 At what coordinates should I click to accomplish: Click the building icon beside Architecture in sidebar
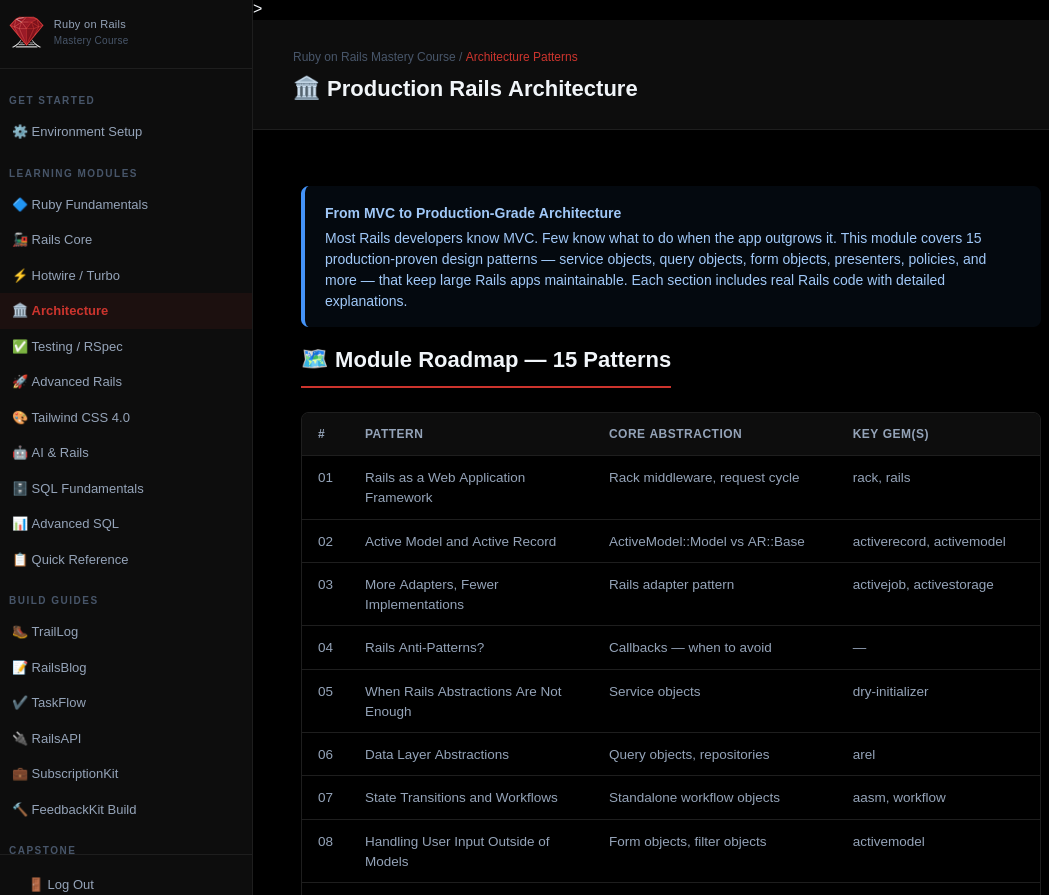(20, 310)
